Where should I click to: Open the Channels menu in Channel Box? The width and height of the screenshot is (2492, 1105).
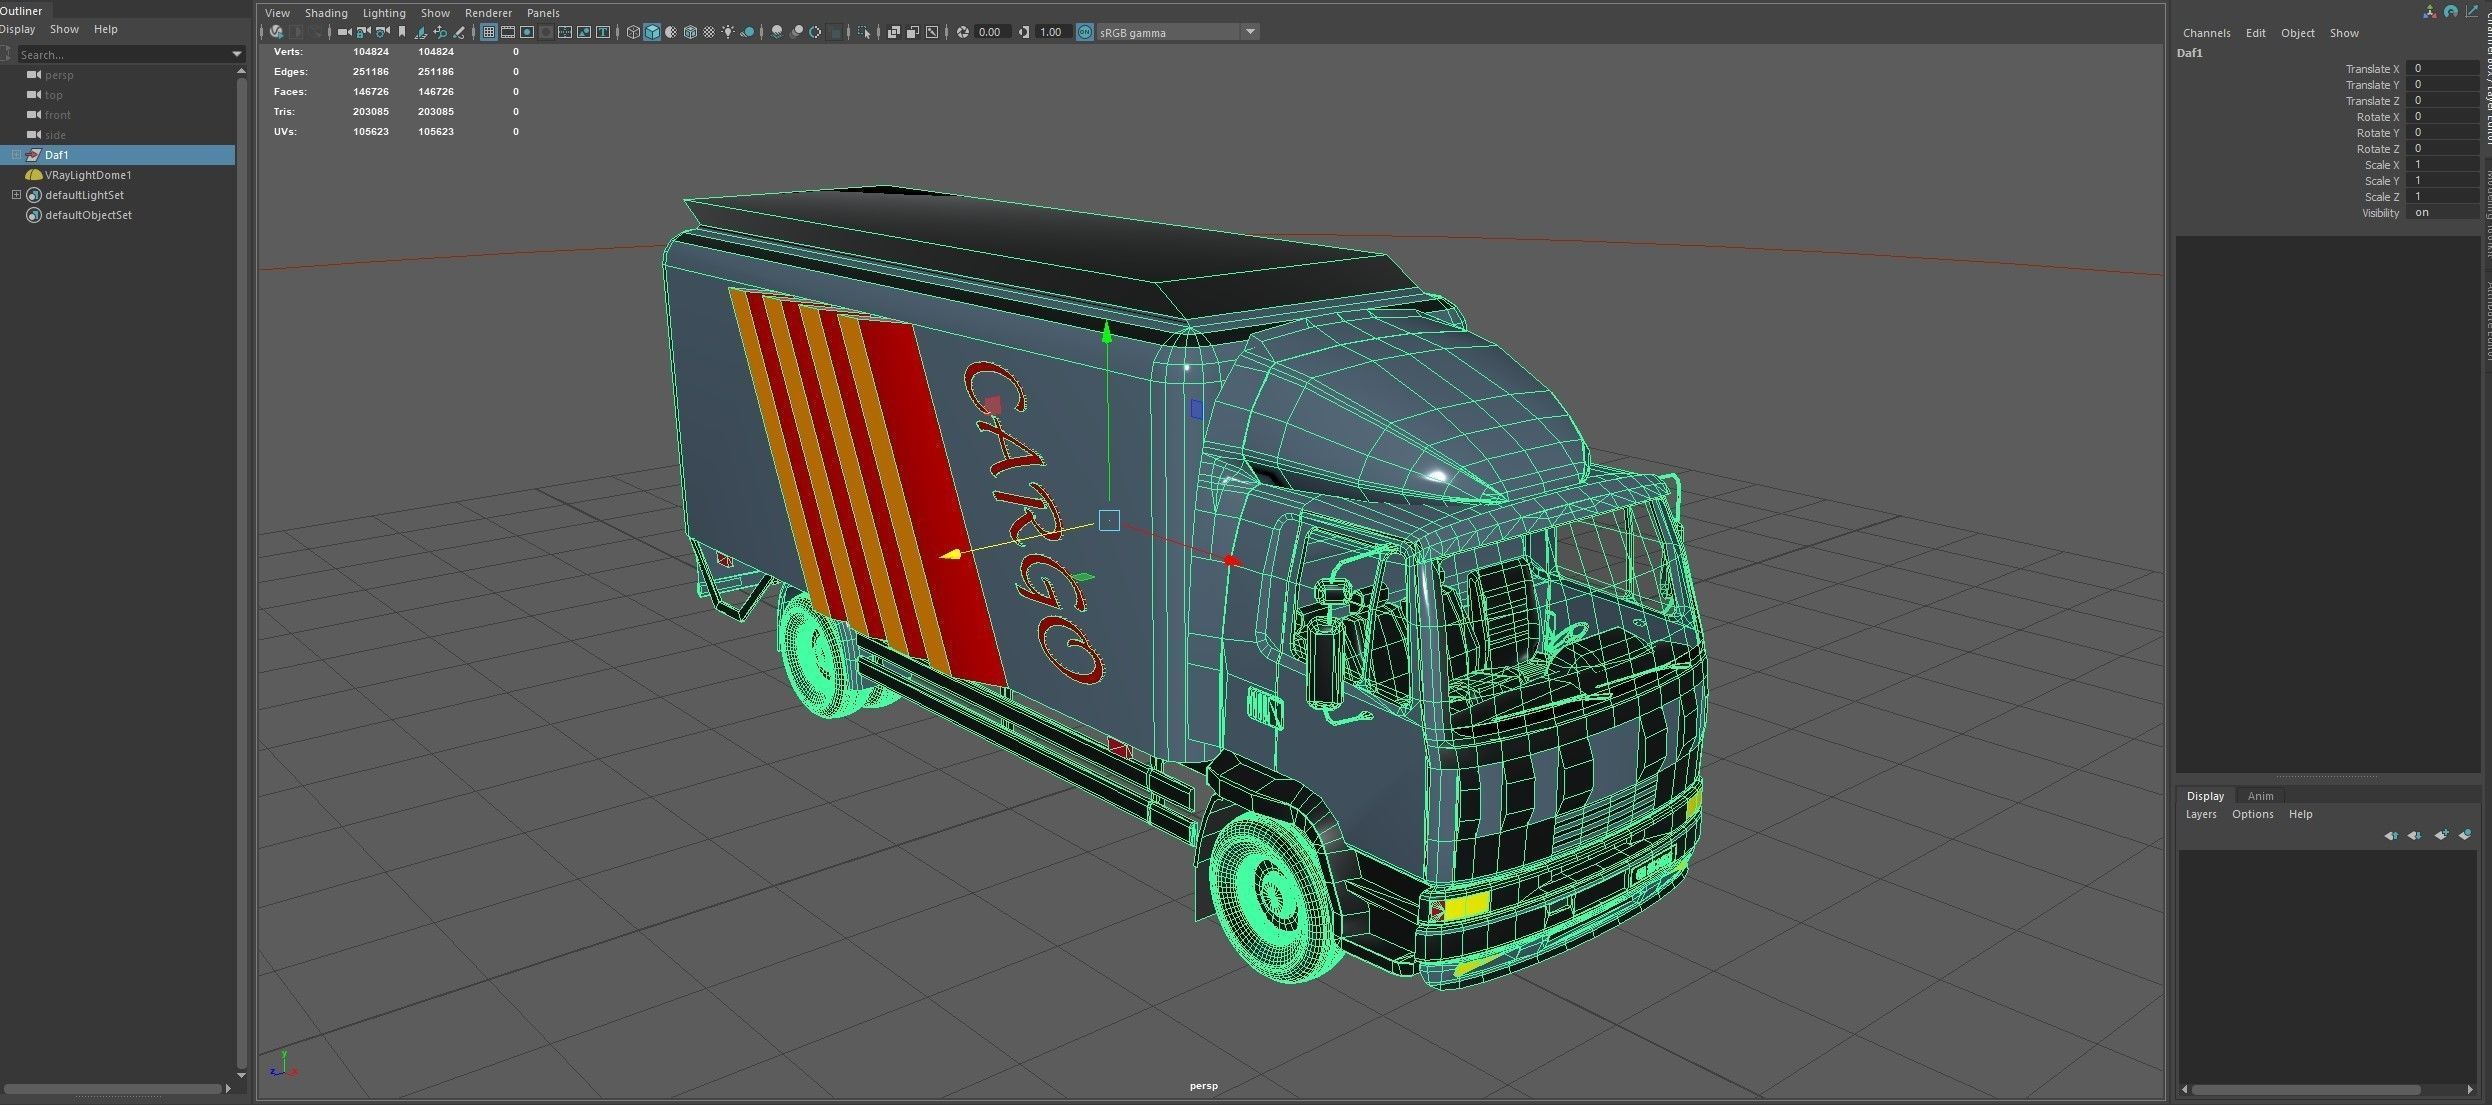pos(2206,33)
